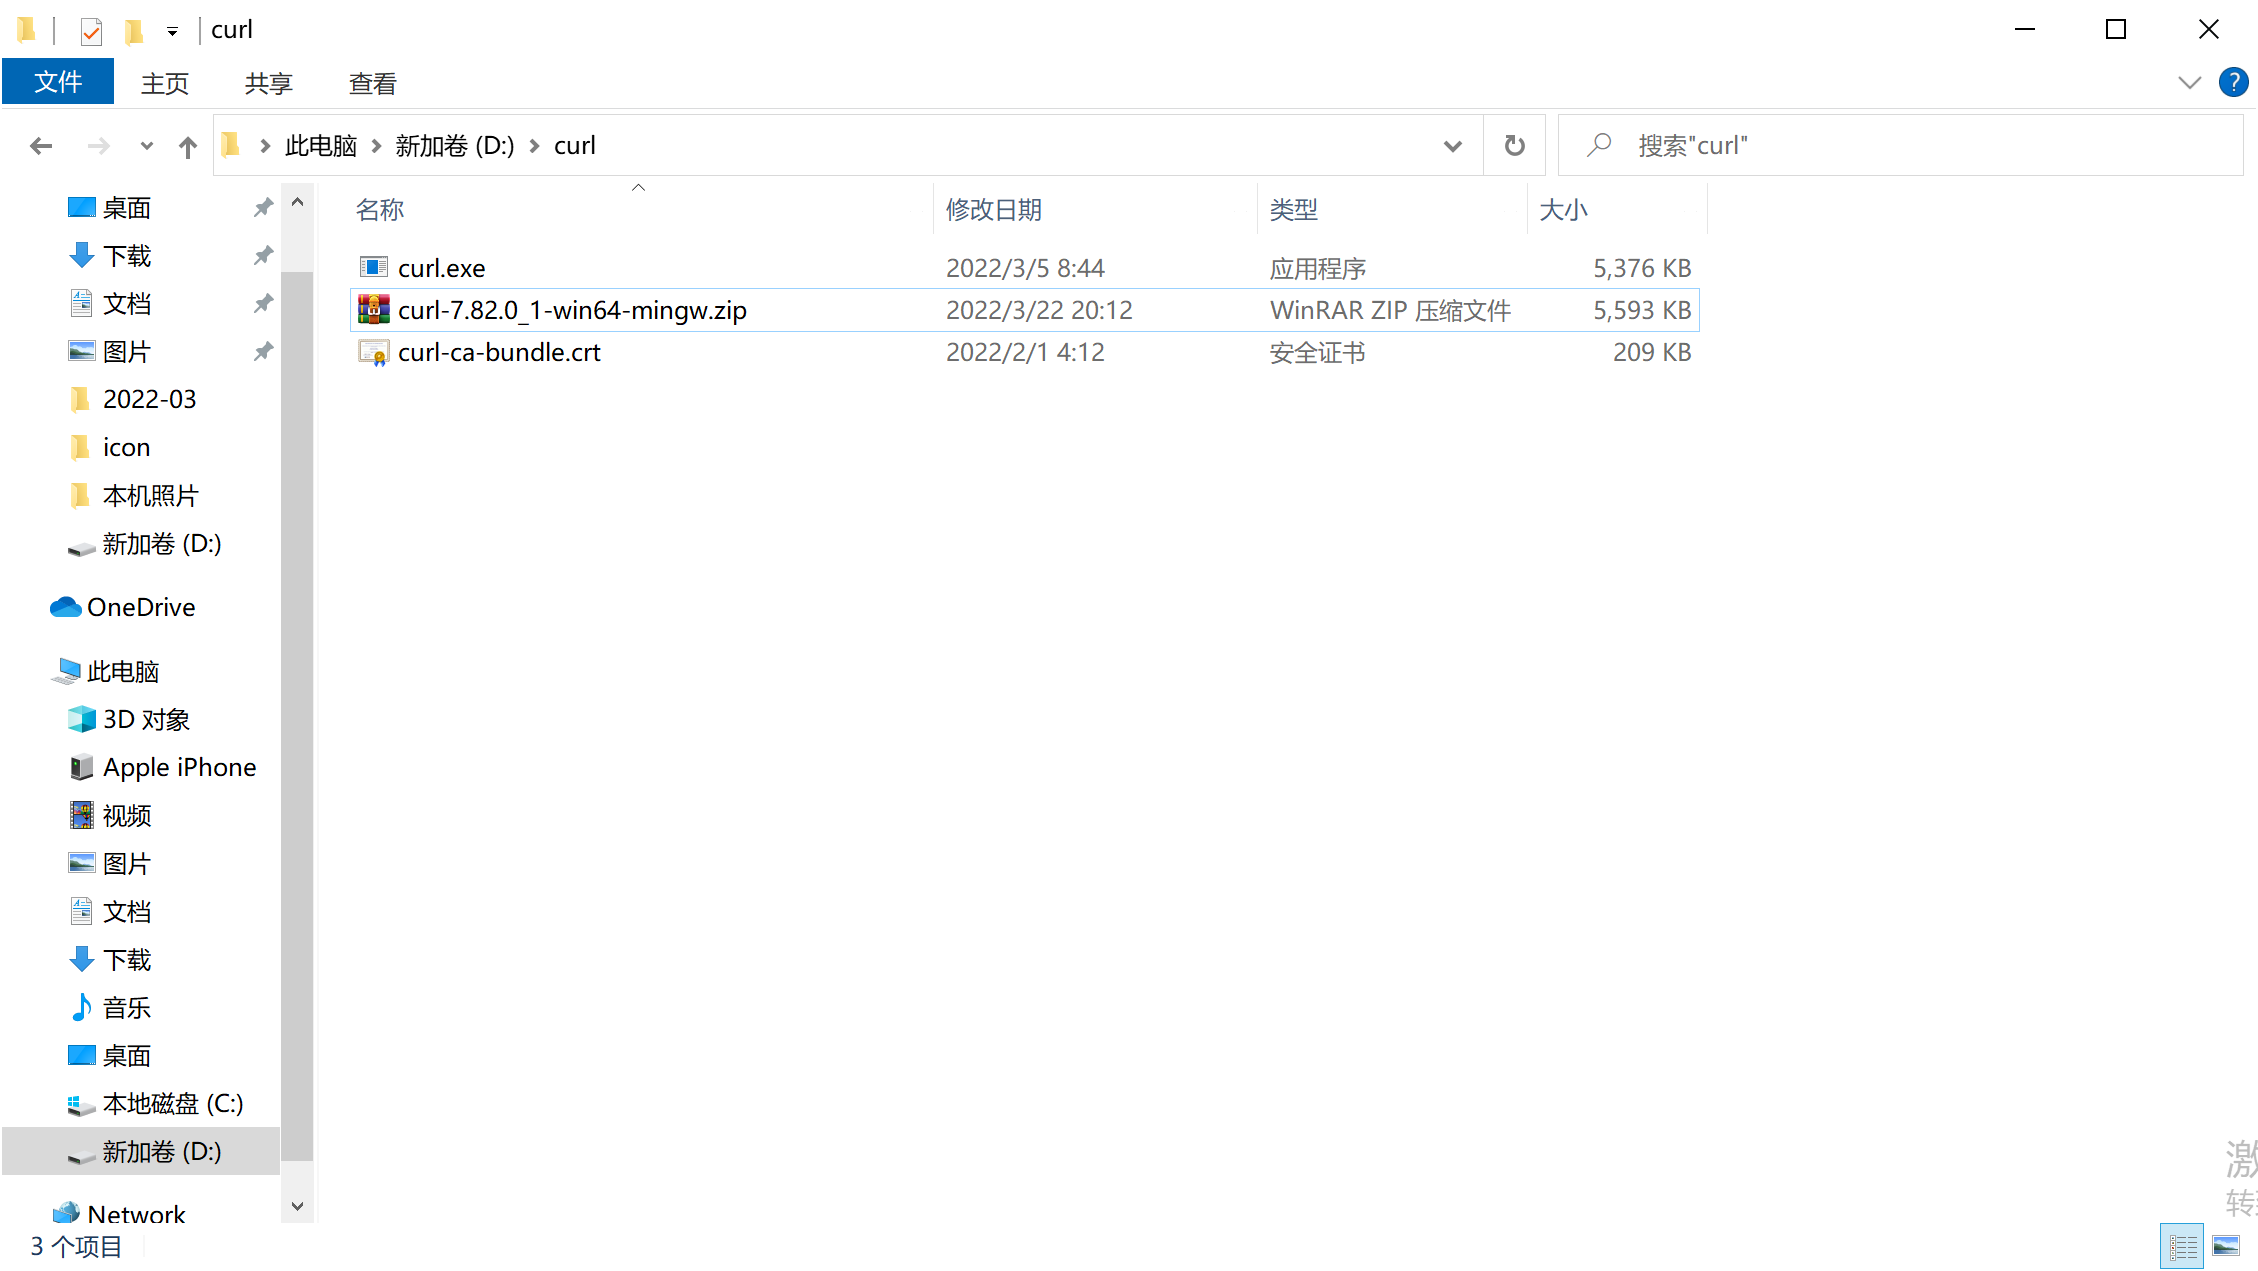Open Apple iPhone device in sidebar
This screenshot has width=2258, height=1271.
tap(179, 767)
